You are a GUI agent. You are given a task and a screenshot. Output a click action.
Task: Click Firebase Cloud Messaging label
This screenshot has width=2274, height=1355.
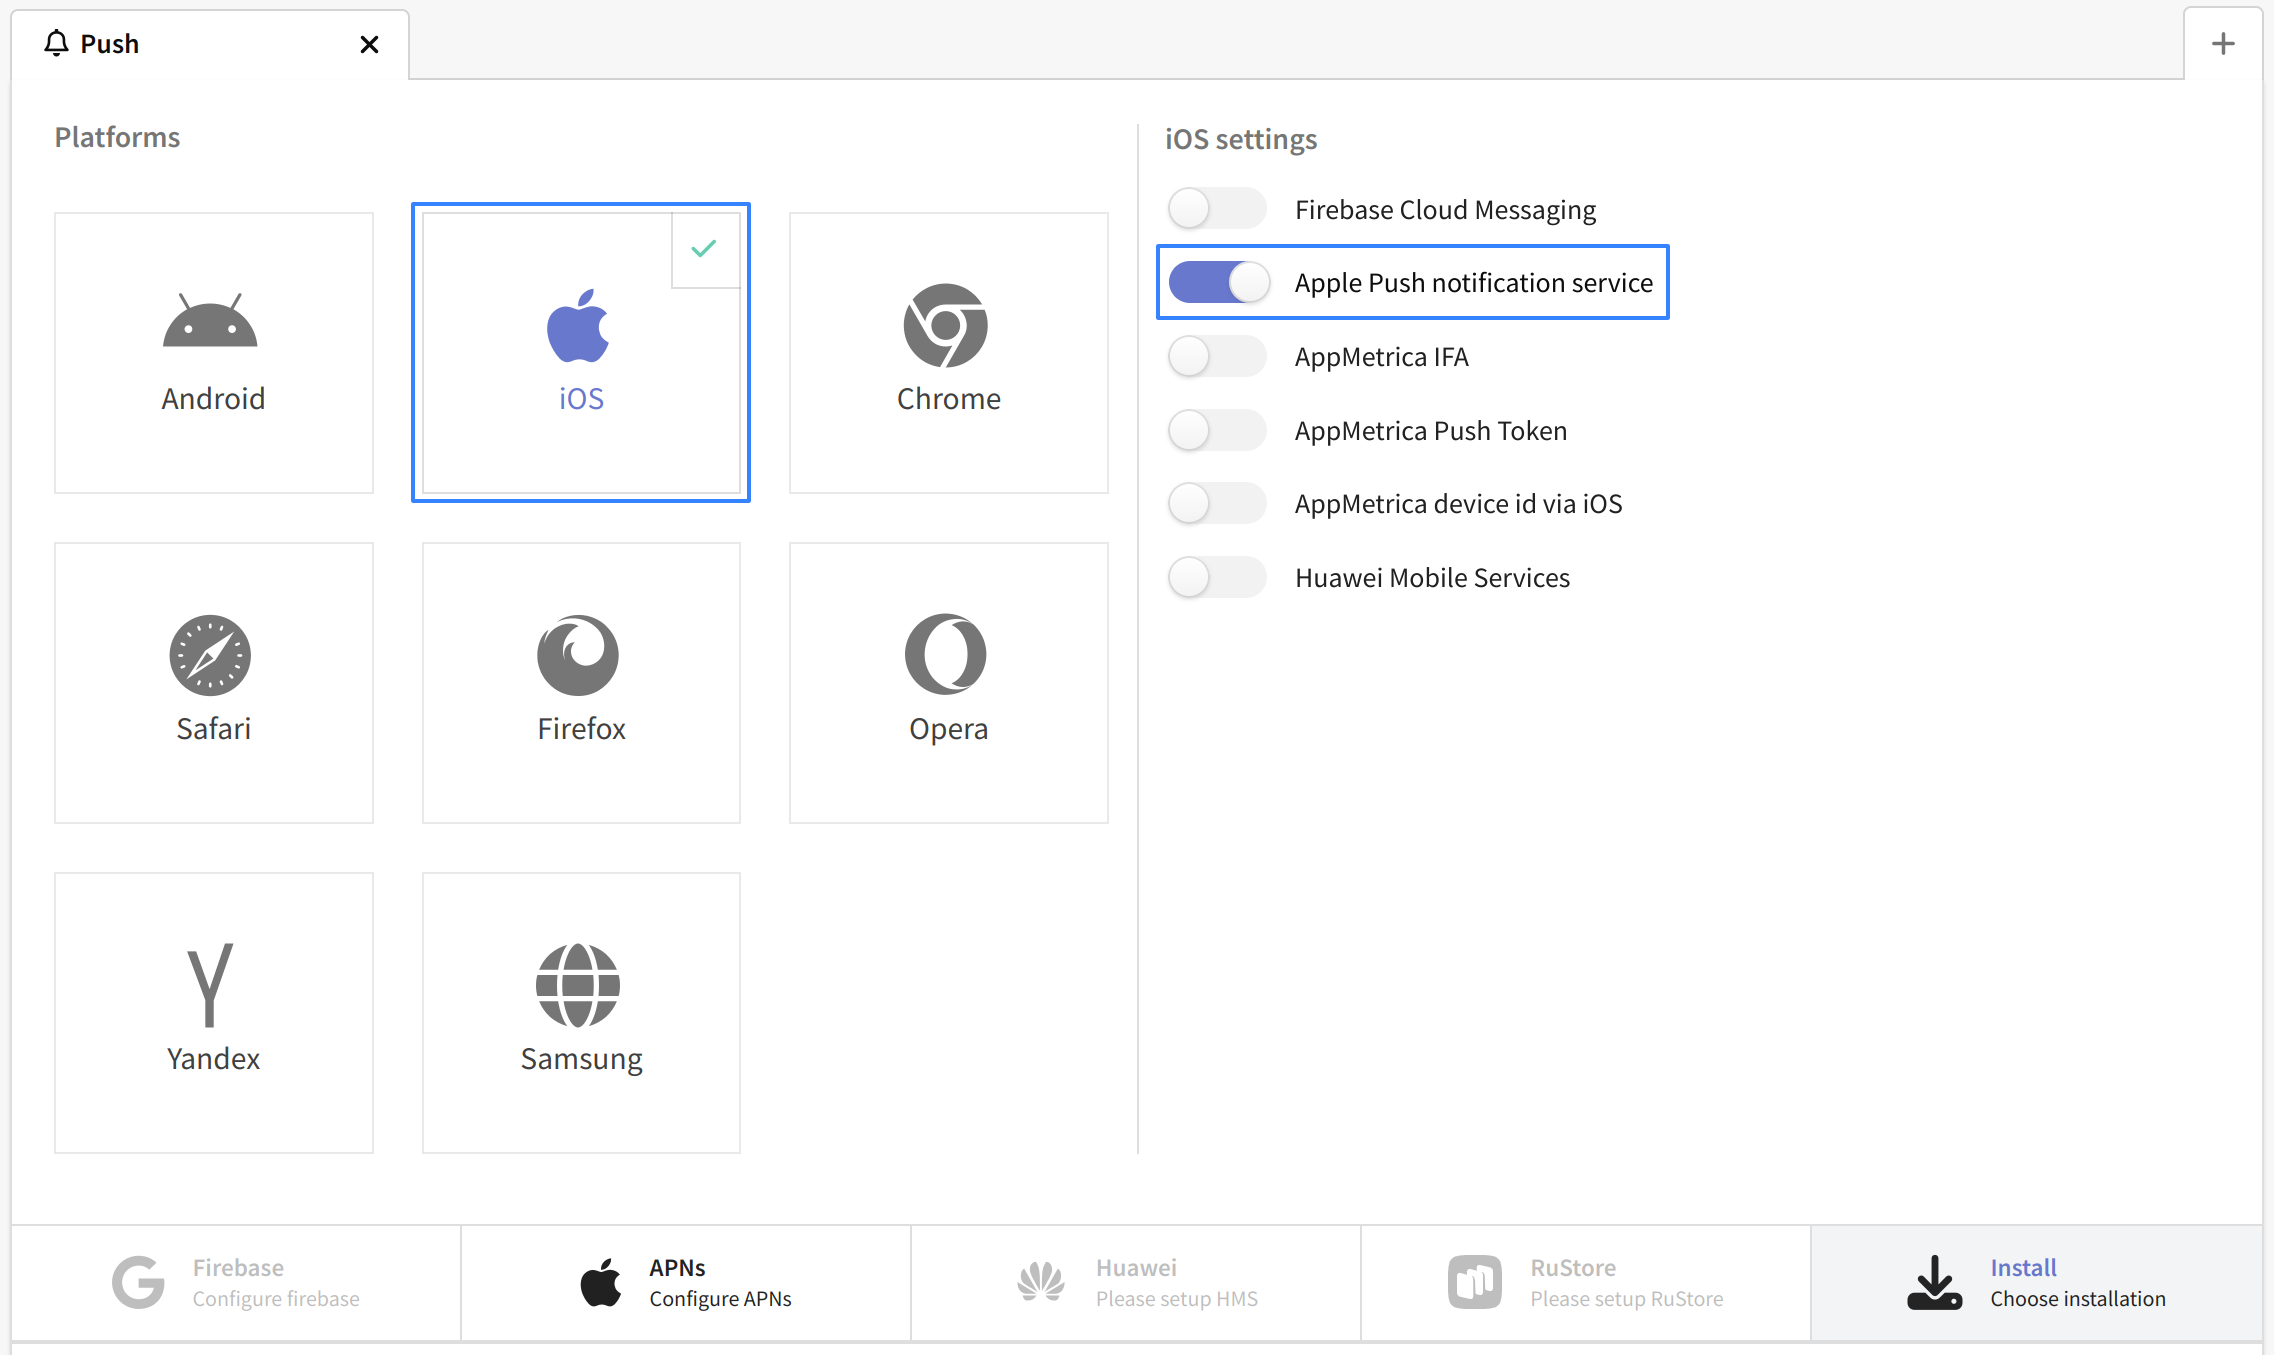pyautogui.click(x=1445, y=210)
